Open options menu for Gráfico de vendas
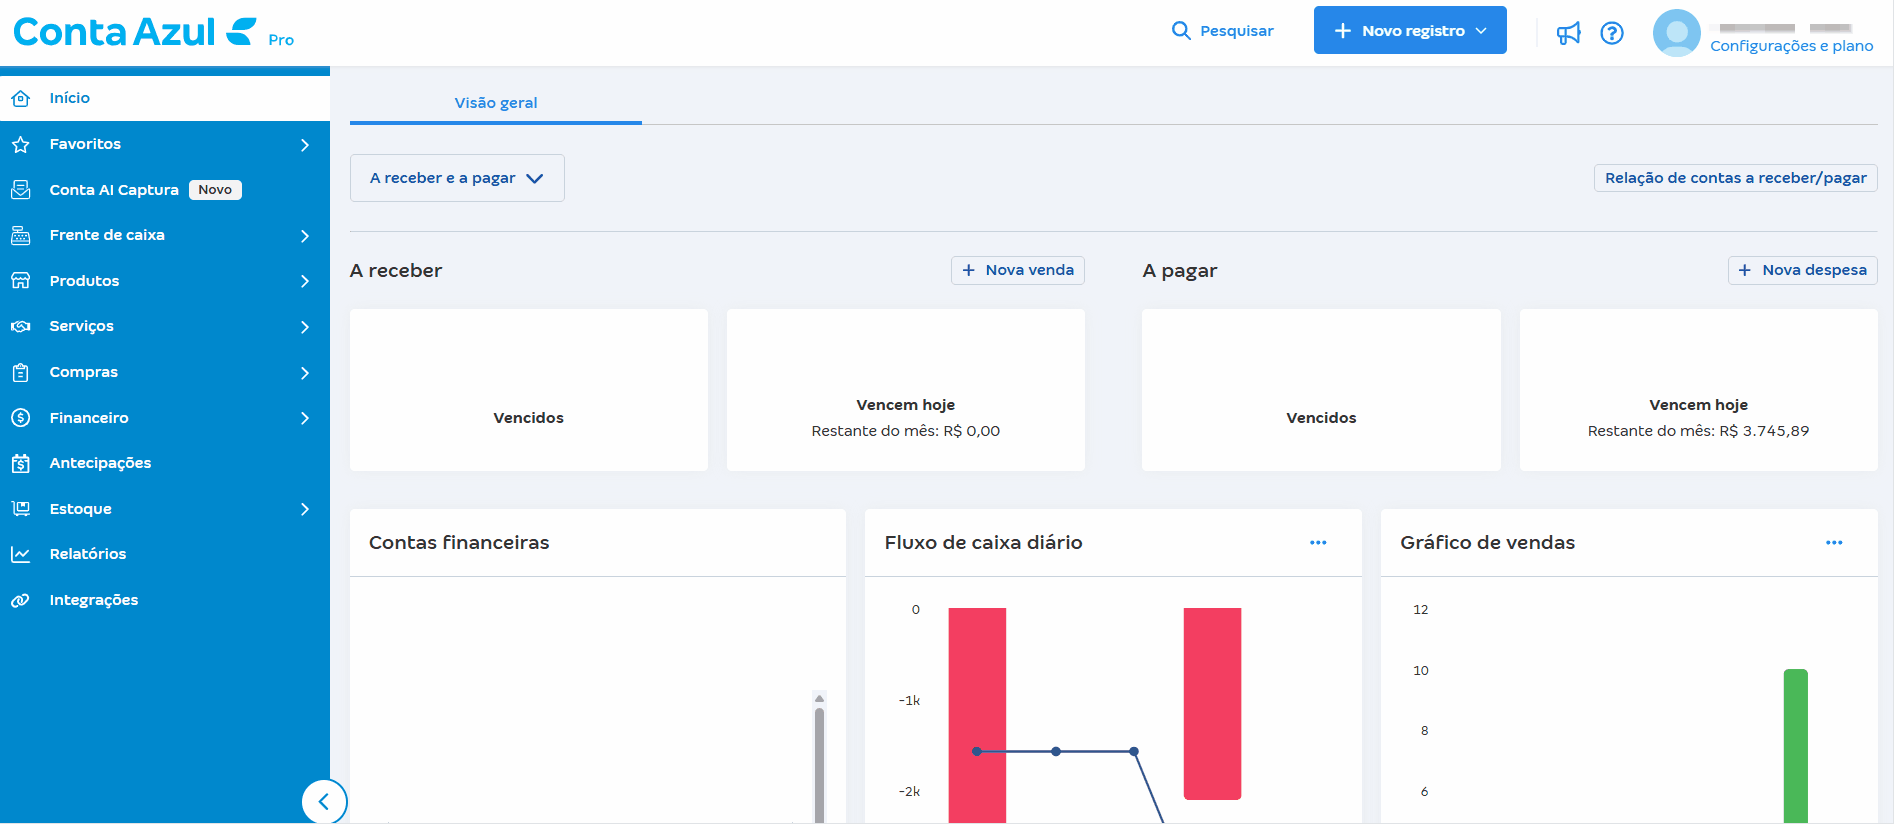This screenshot has width=1894, height=824. [1833, 543]
